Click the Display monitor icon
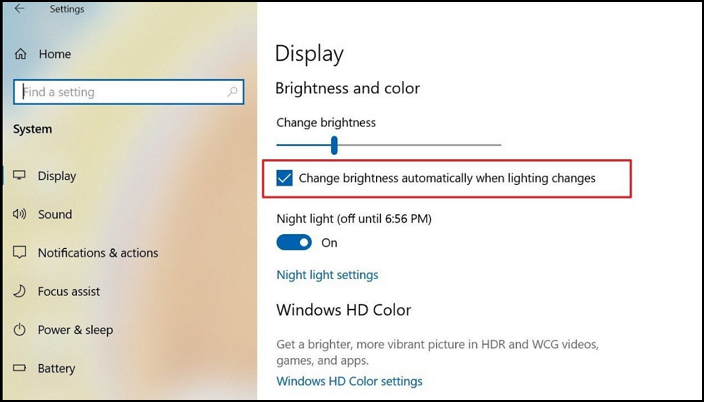 [19, 175]
